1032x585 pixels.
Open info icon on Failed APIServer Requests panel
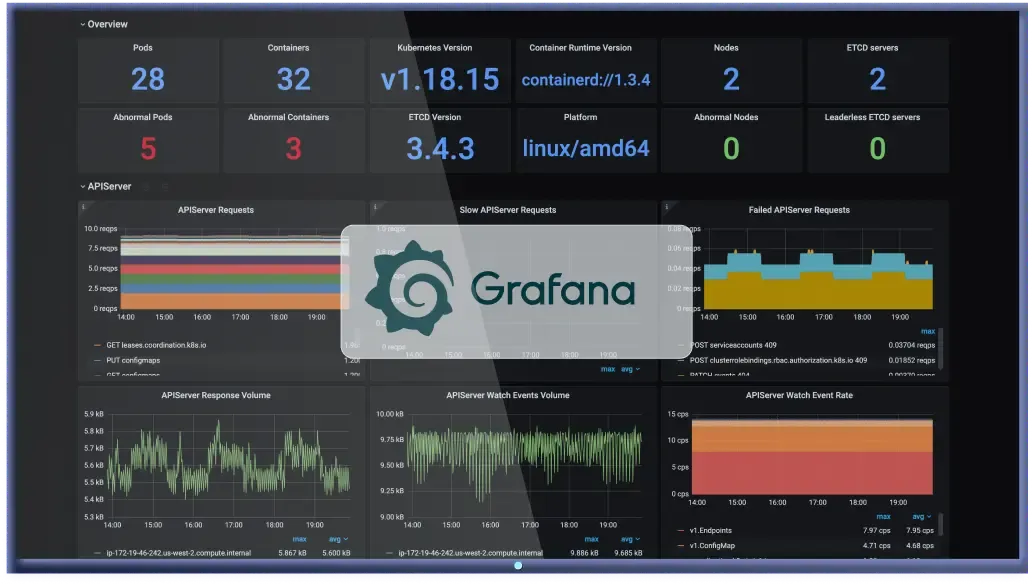(667, 207)
